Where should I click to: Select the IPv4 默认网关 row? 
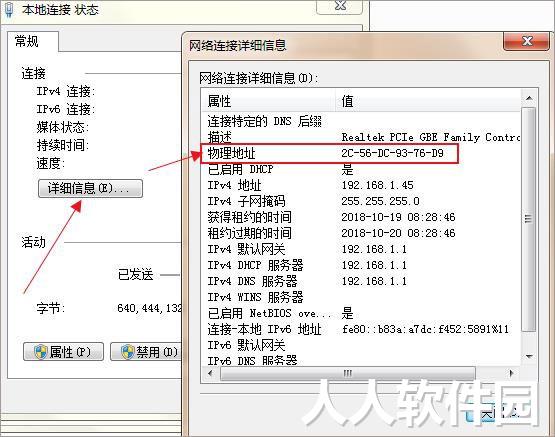point(361,249)
